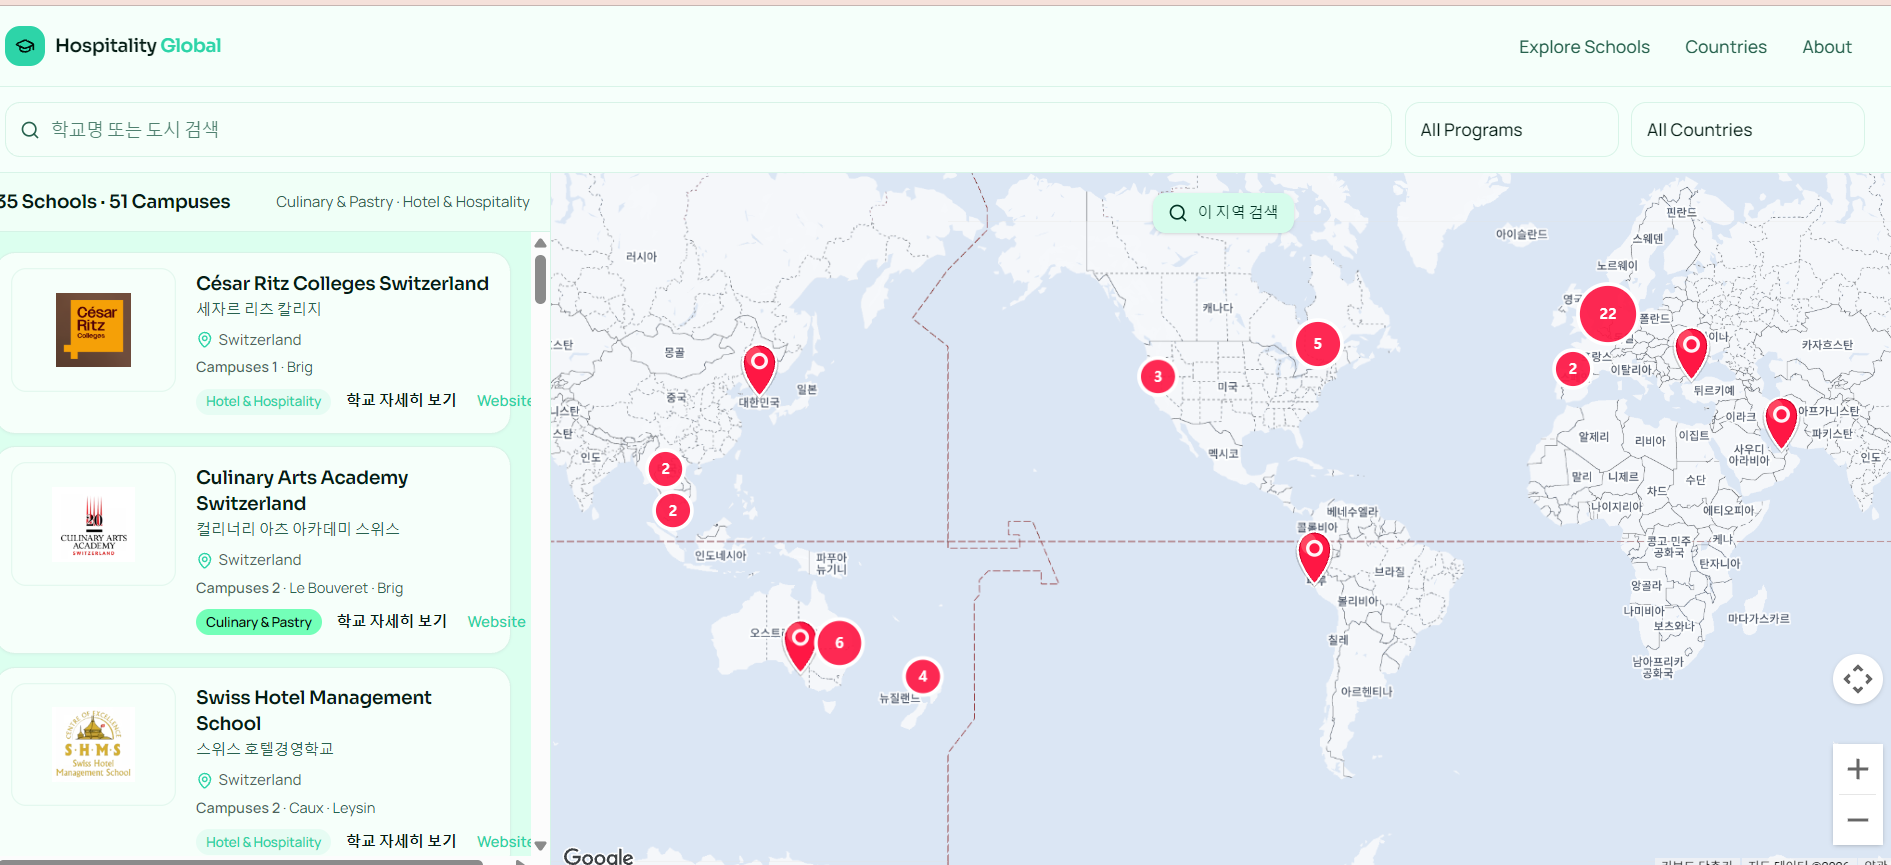Click the school list vertical scrollbar thumb
Image resolution: width=1891 pixels, height=865 pixels.
540,279
